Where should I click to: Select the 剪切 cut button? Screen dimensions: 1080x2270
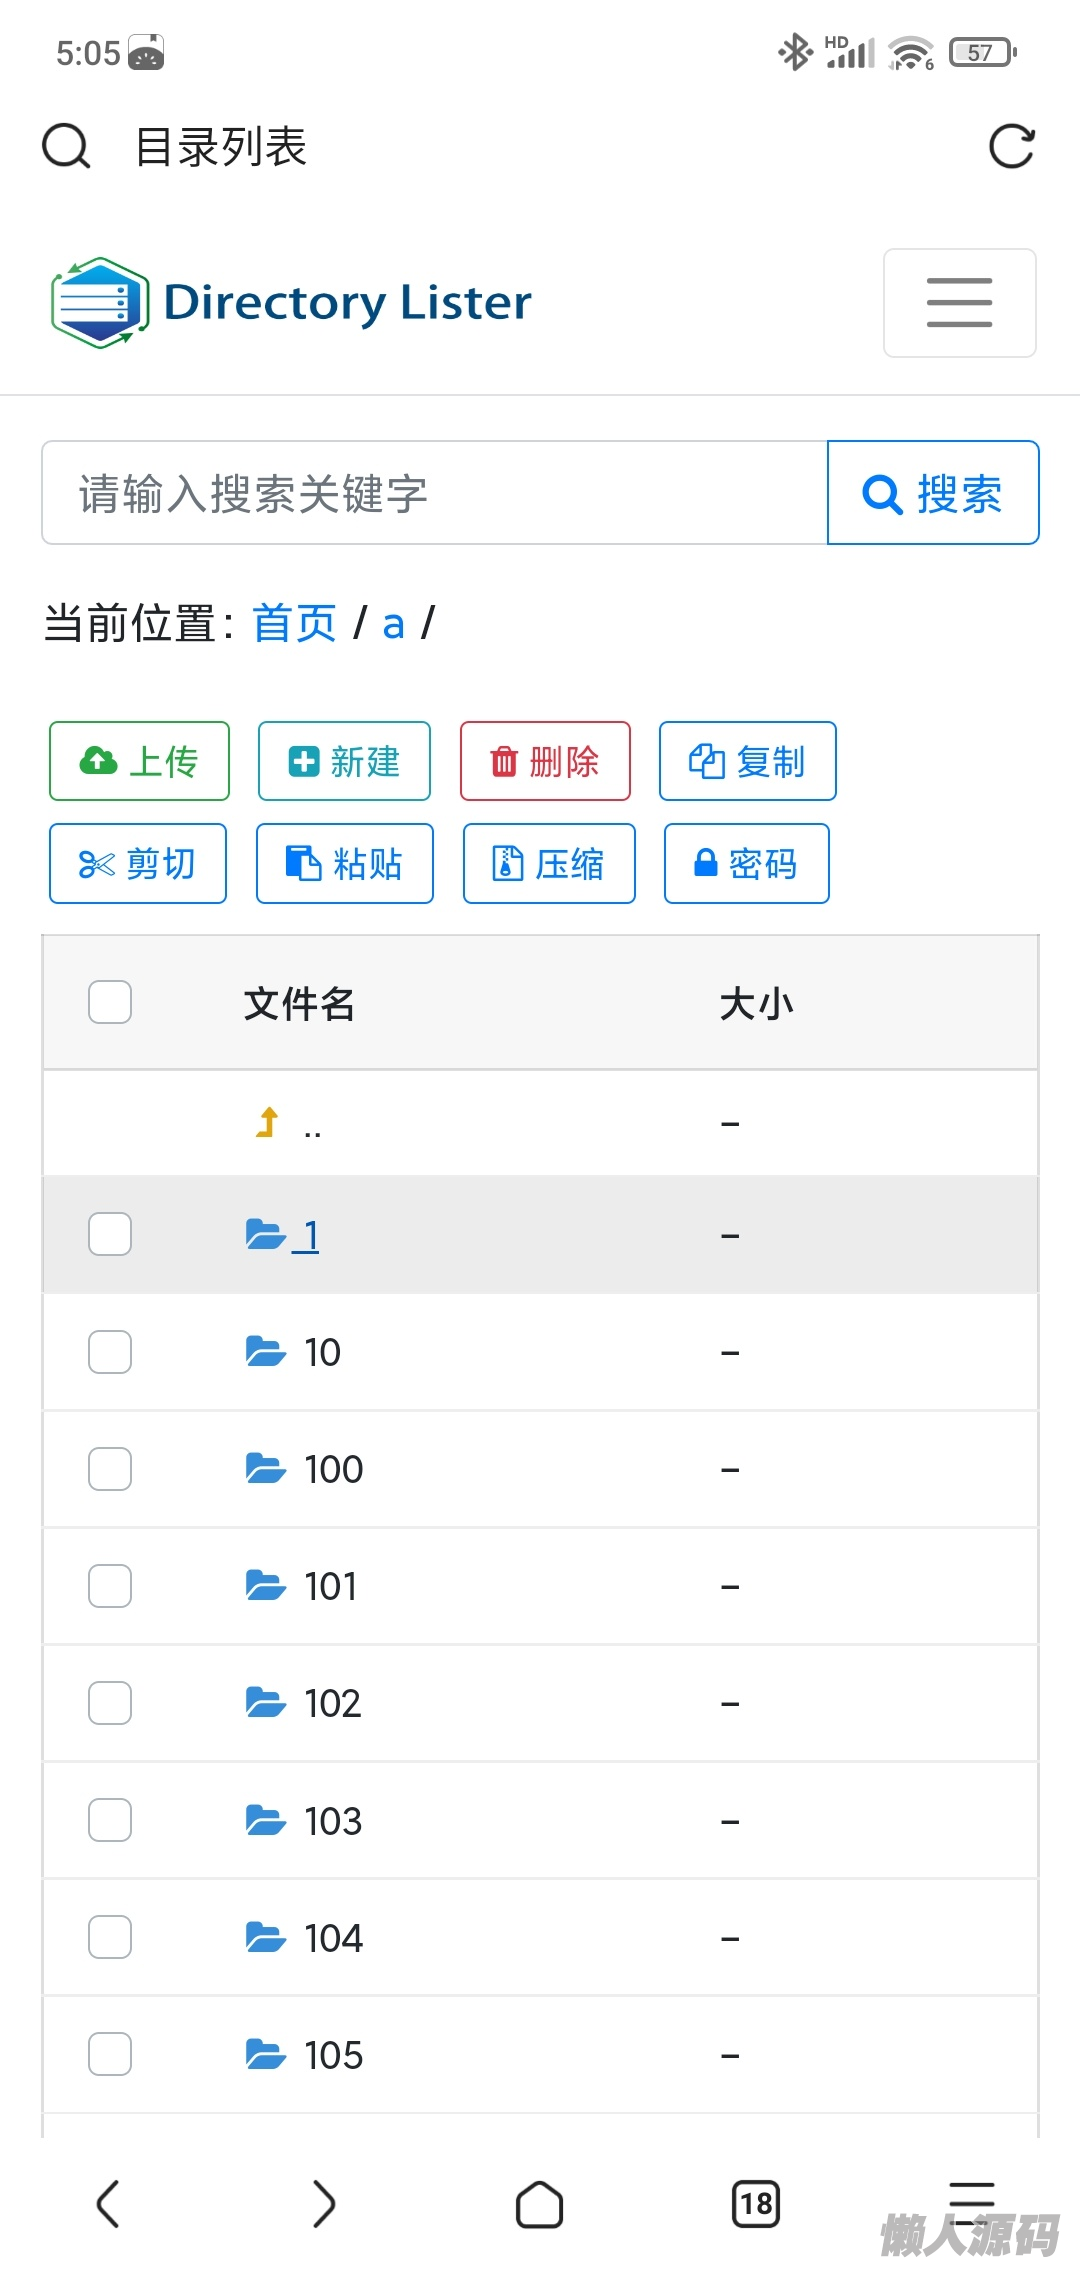point(138,864)
